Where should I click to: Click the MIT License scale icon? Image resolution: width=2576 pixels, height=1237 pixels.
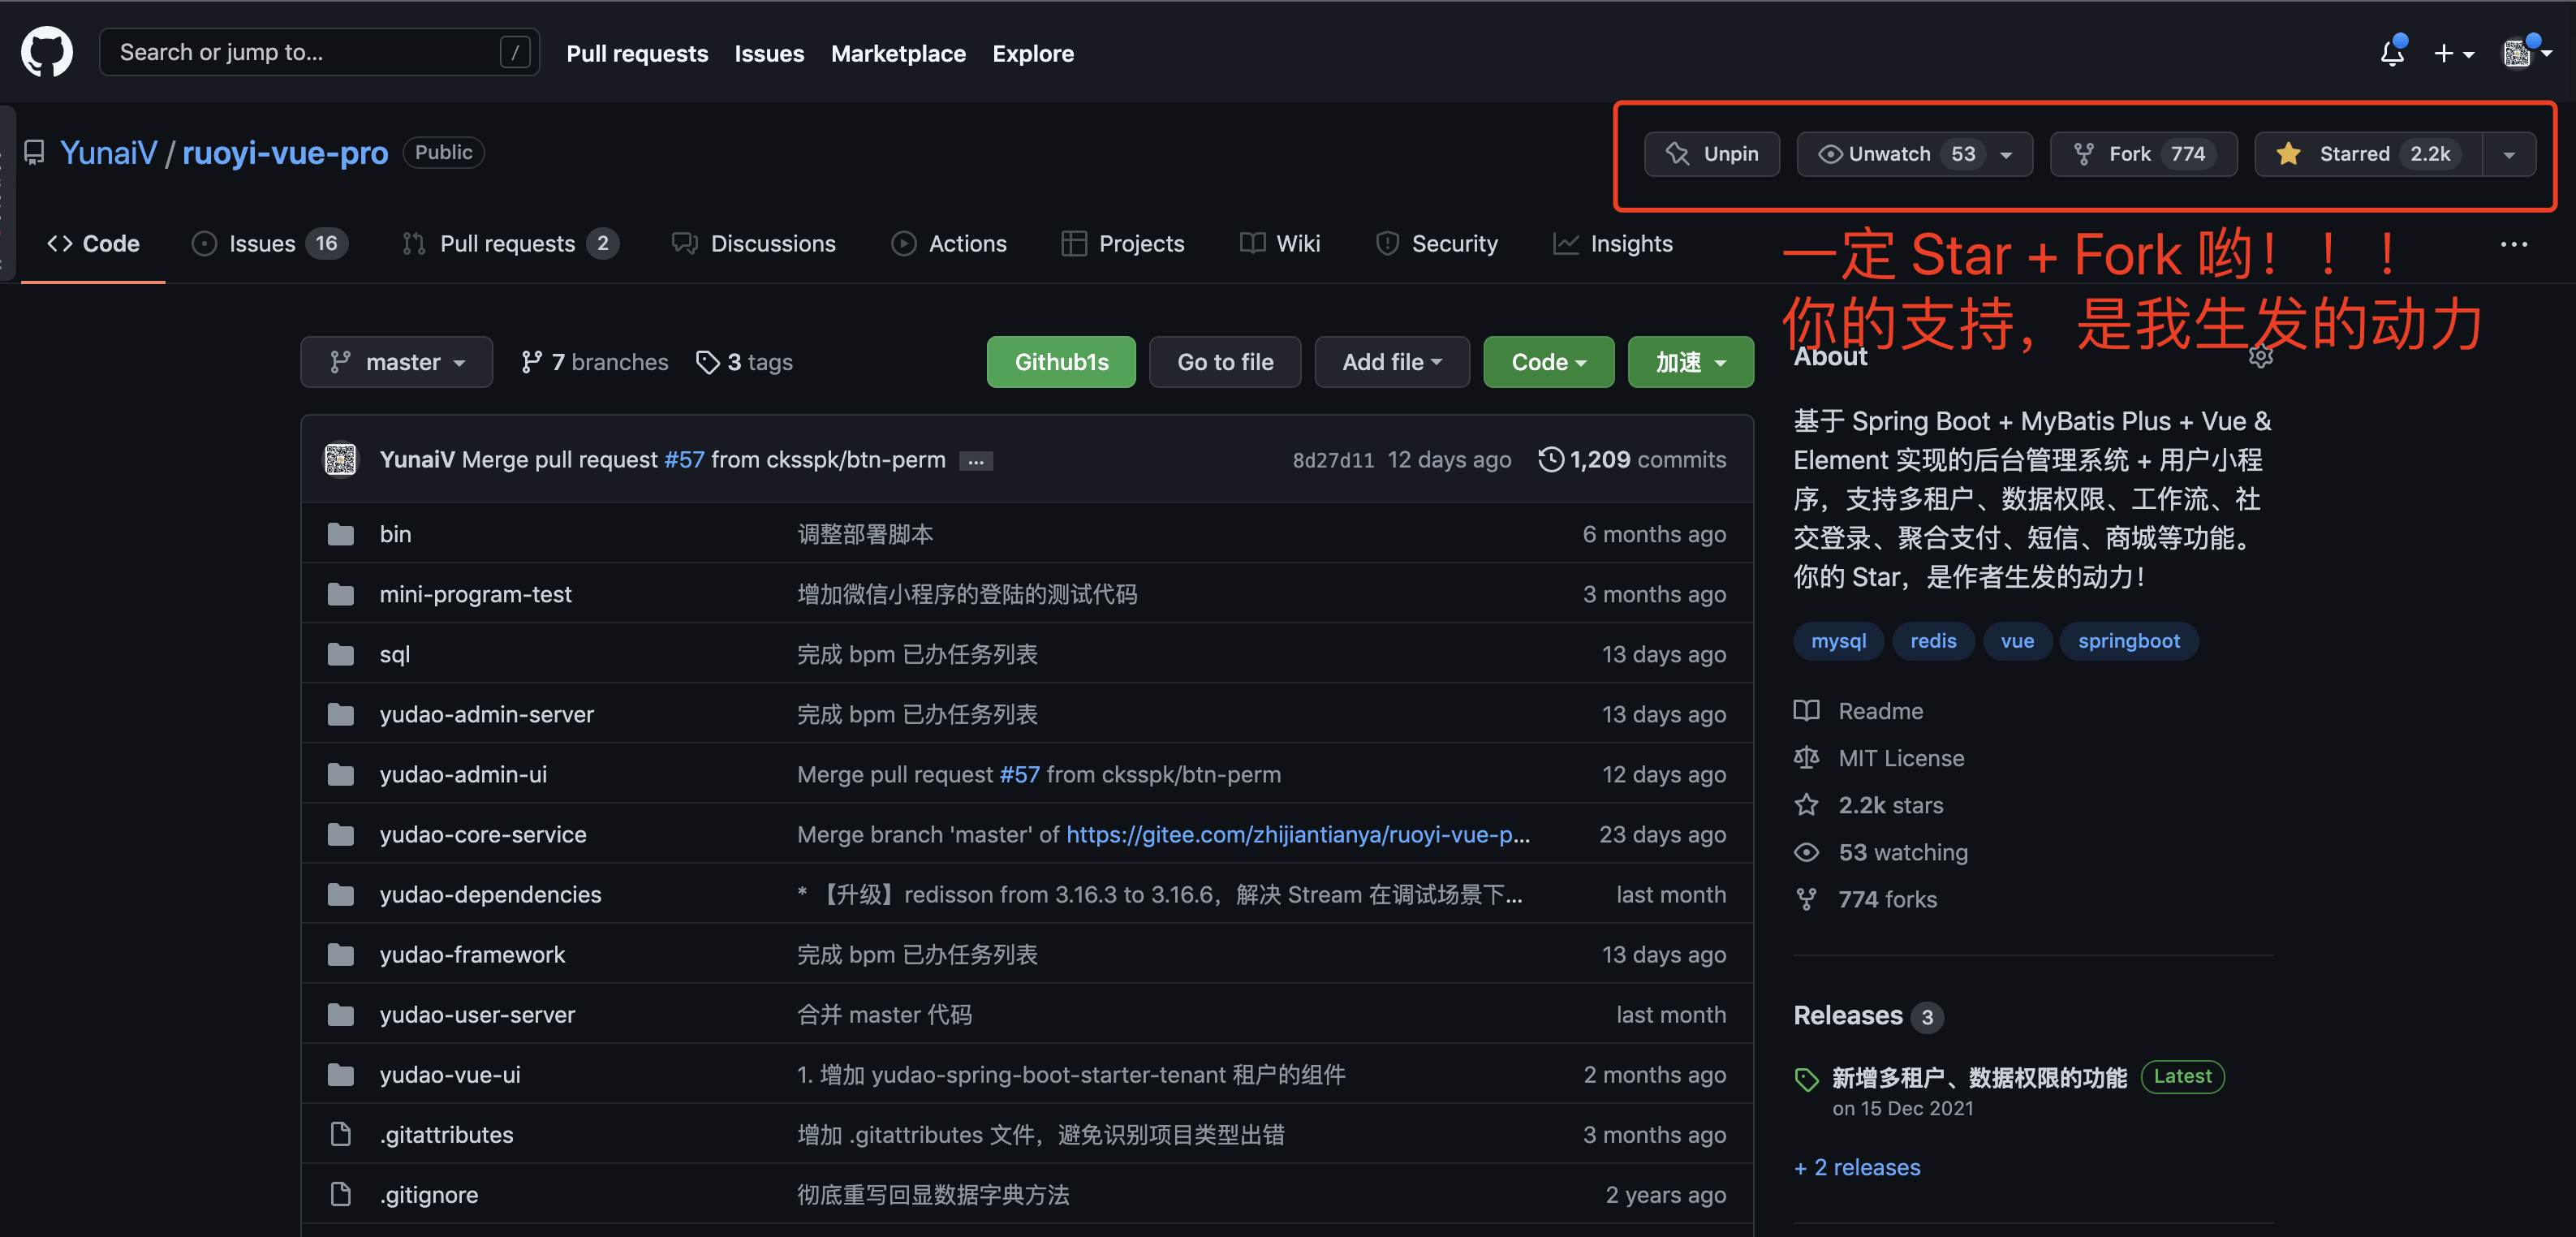tap(1806, 758)
